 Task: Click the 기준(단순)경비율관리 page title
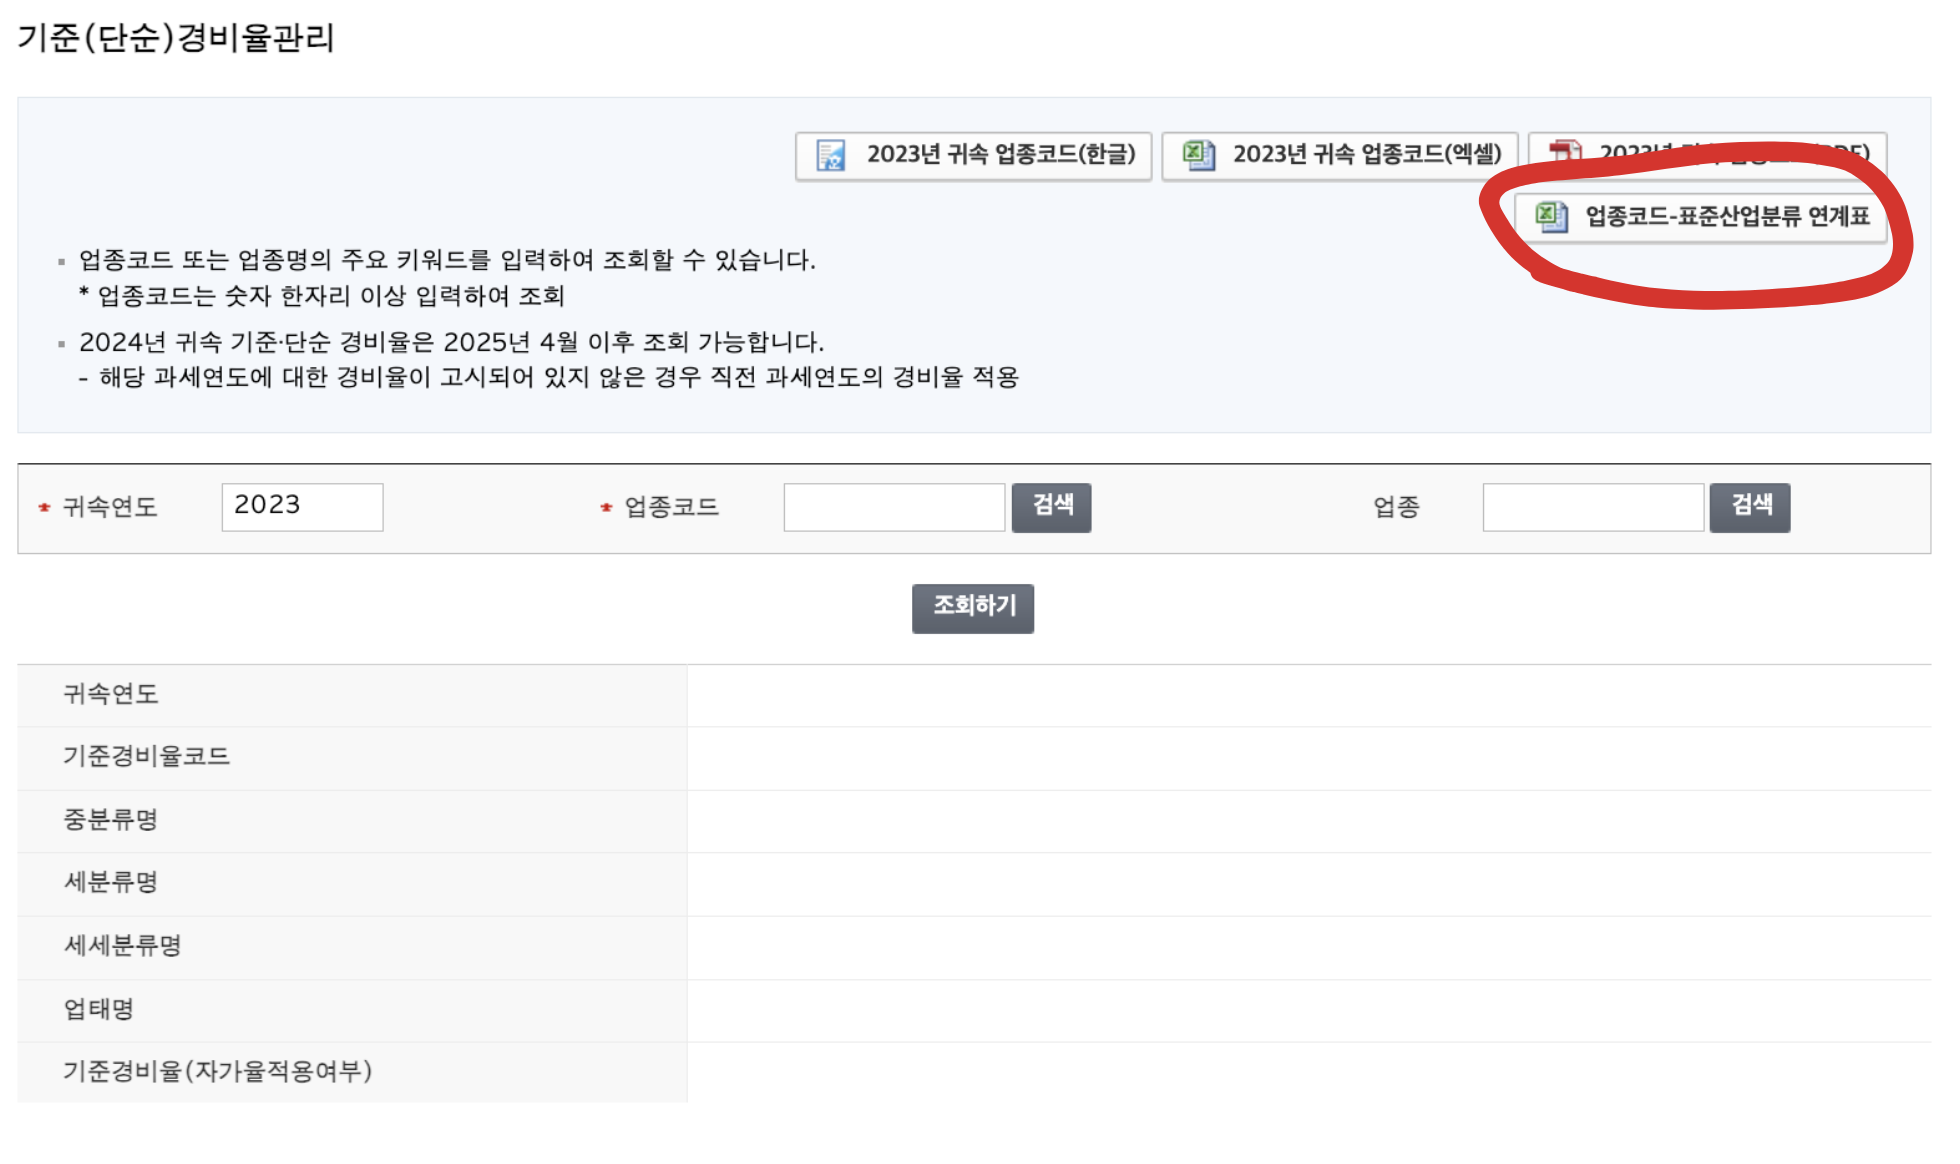pos(176,38)
